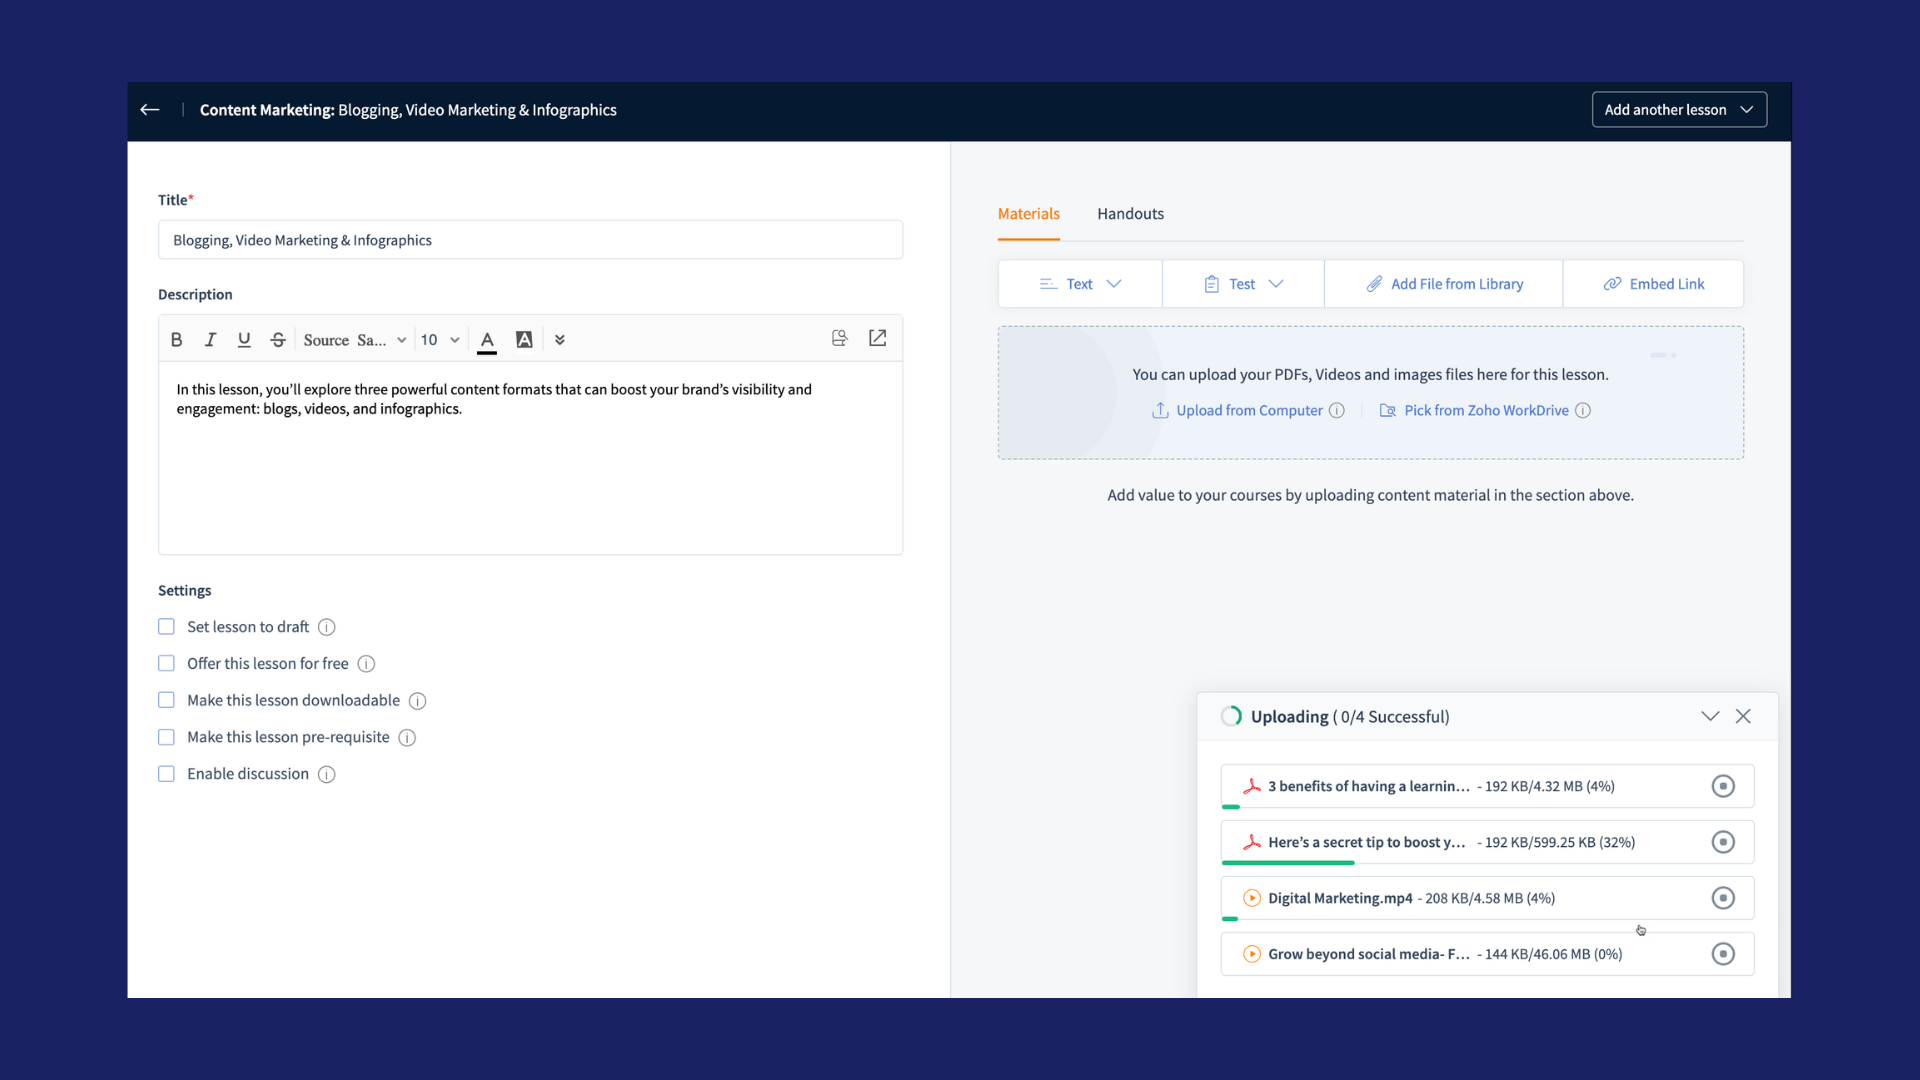Enable Offer this lesson for free
Screen dimensions: 1920x1080
(x=166, y=664)
